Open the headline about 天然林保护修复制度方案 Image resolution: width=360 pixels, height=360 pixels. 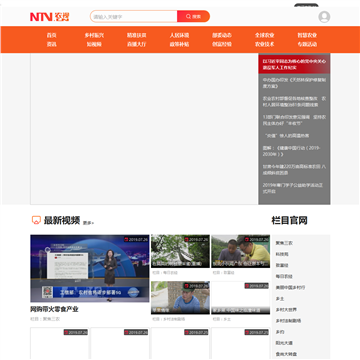coord(294,83)
